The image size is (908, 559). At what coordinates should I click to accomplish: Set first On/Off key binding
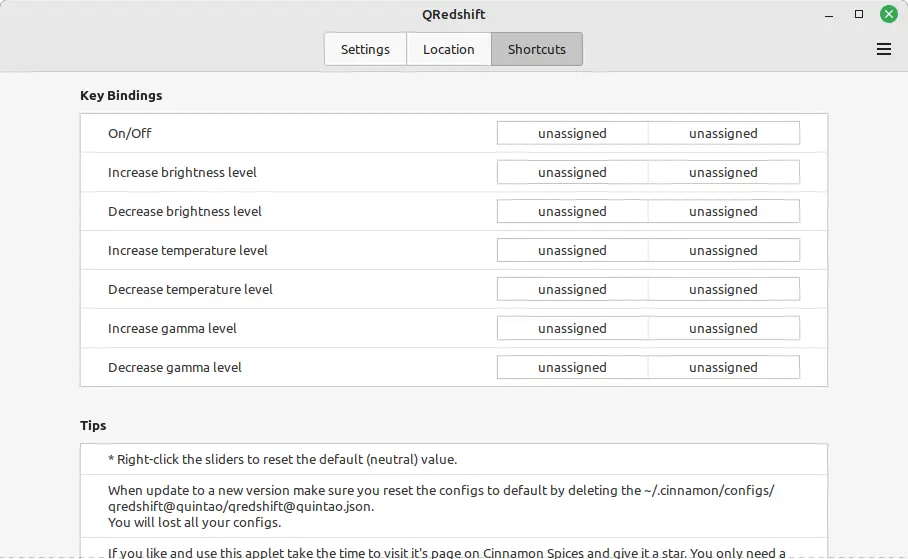pyautogui.click(x=572, y=133)
